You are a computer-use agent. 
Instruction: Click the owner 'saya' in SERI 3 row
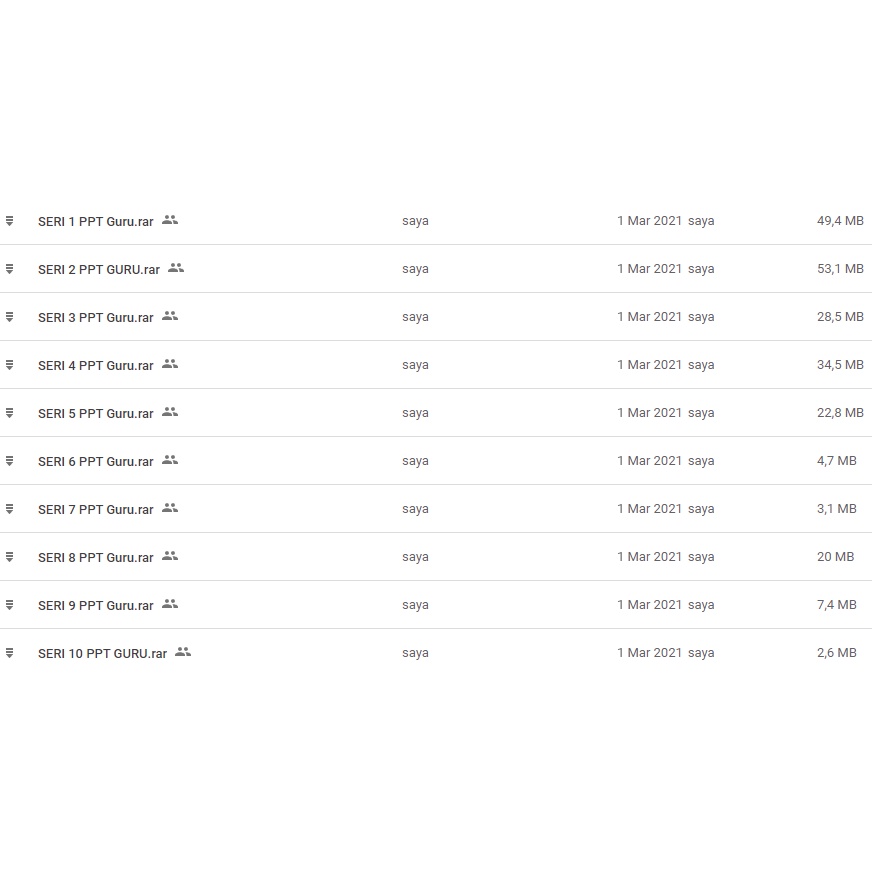pos(415,317)
